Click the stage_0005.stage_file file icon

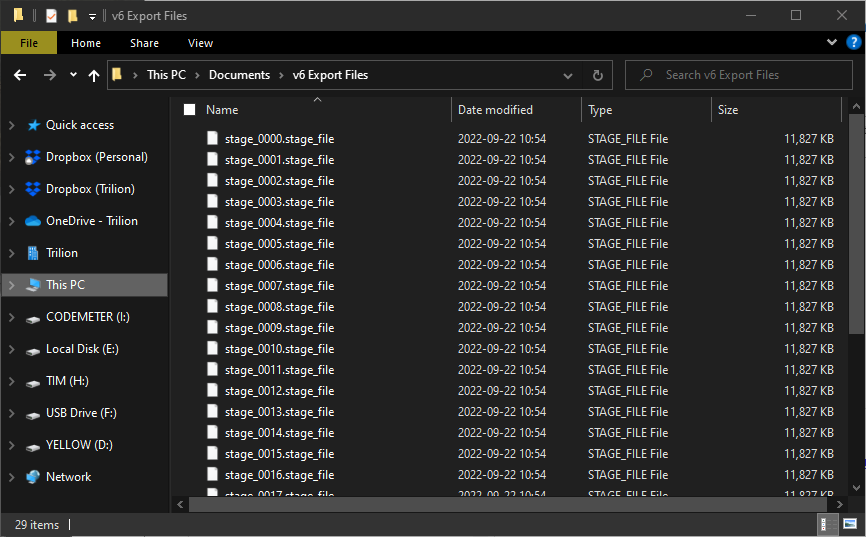[x=212, y=244]
